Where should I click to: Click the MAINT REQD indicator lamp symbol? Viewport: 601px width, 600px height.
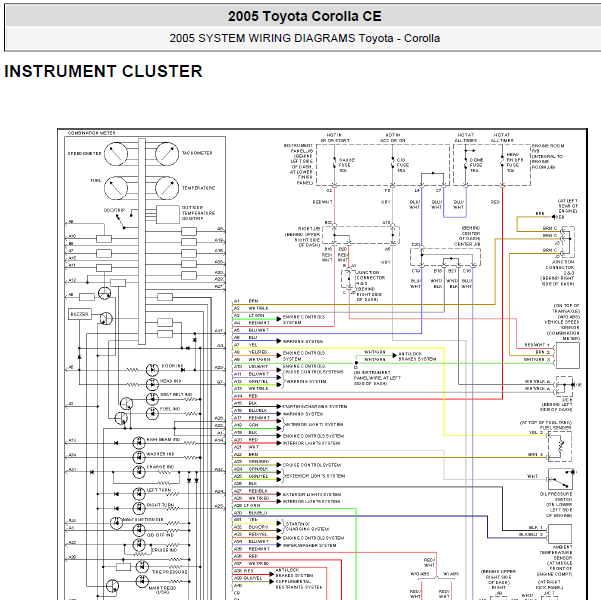click(x=143, y=581)
